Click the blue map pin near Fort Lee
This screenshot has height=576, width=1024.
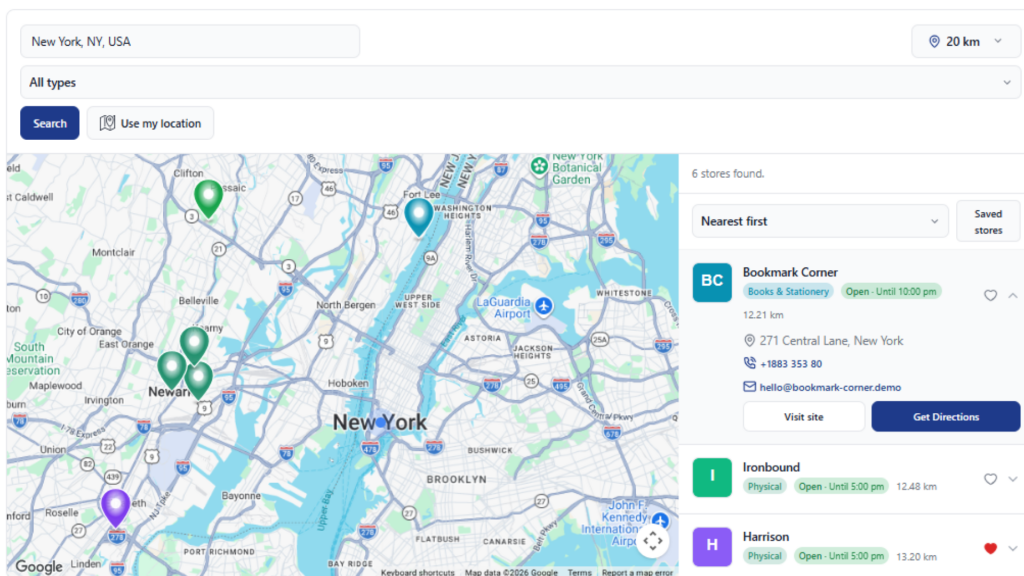[x=419, y=216]
